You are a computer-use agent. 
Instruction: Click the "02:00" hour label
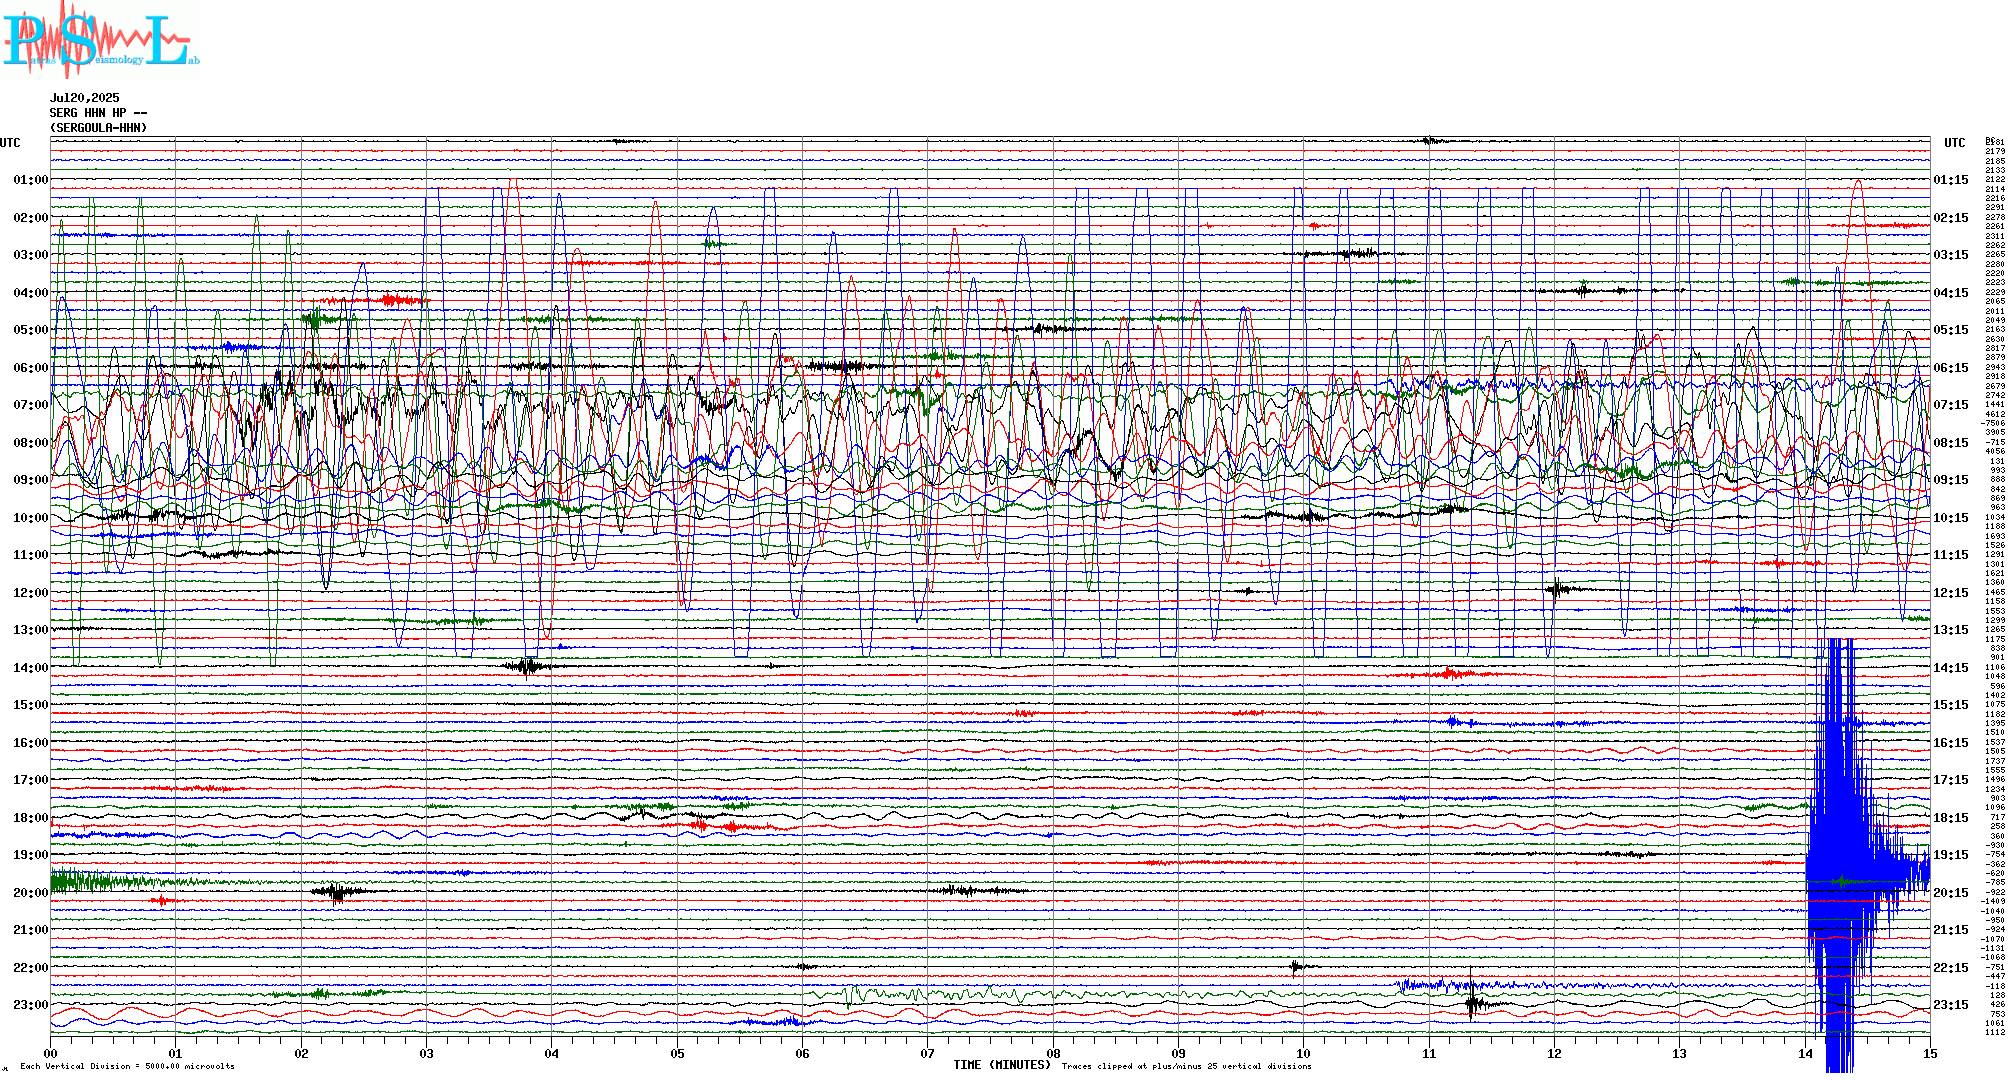pos(31,218)
